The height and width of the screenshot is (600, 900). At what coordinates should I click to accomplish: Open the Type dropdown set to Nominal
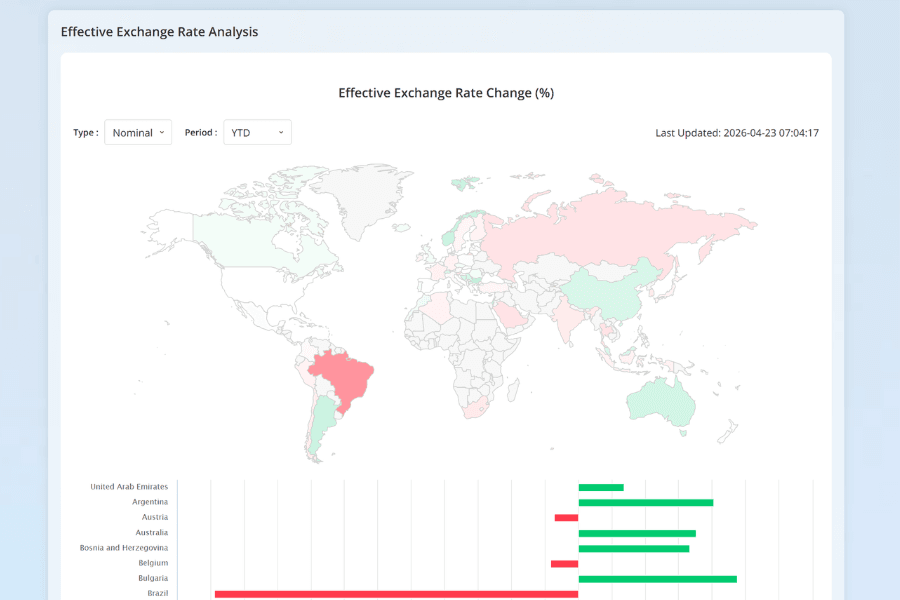pos(138,133)
